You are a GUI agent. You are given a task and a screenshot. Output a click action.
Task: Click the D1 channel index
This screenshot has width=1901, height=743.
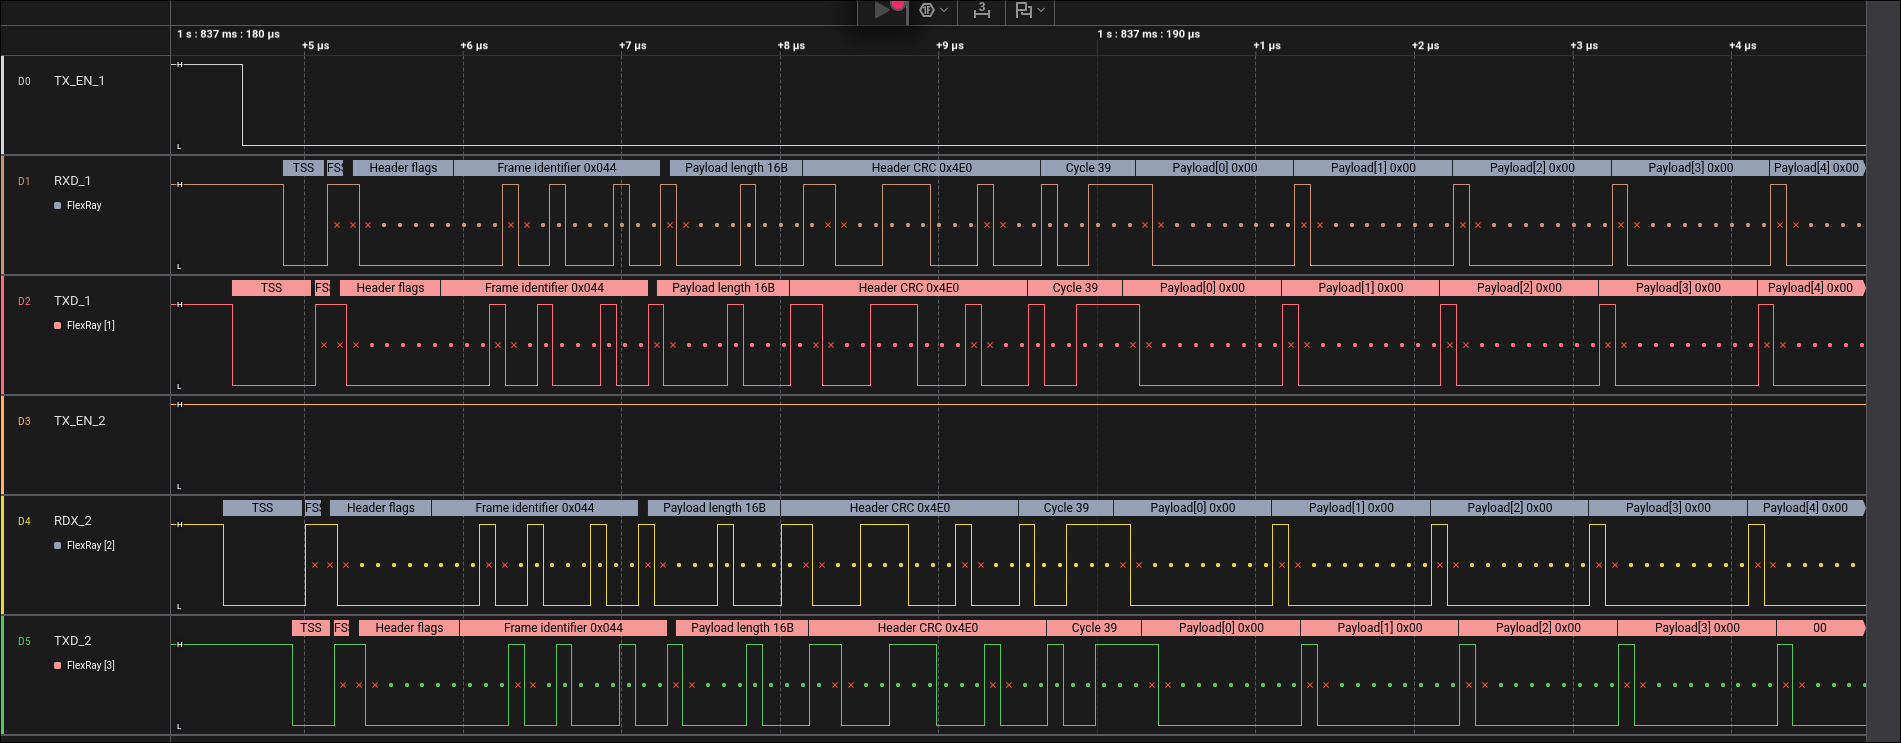coord(24,182)
